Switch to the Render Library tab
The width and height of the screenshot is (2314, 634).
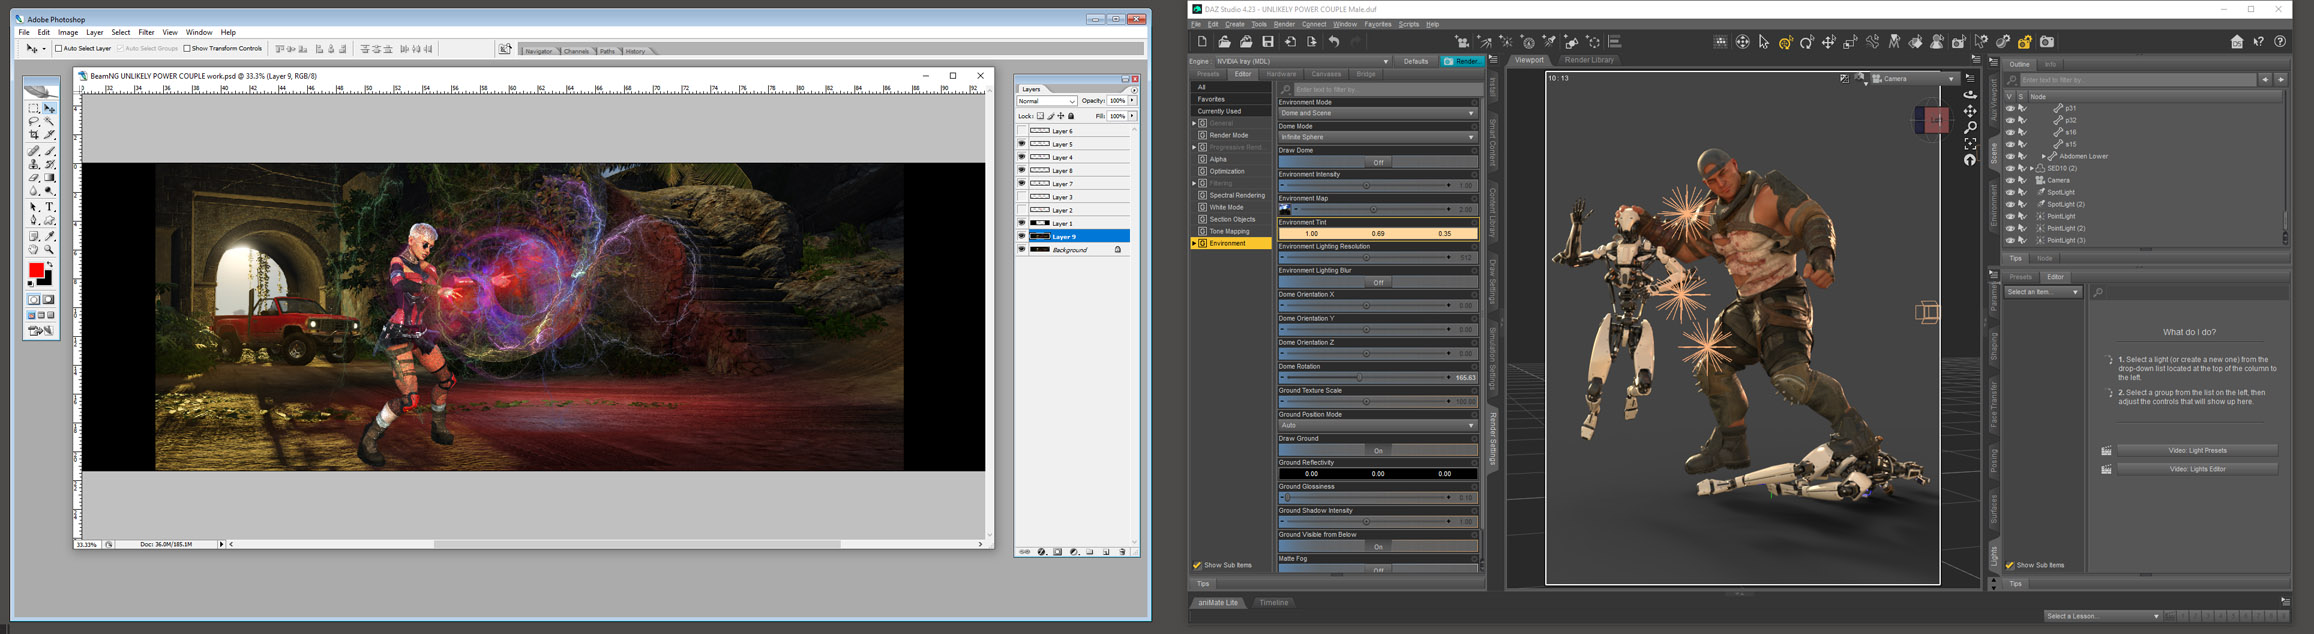tap(1589, 60)
